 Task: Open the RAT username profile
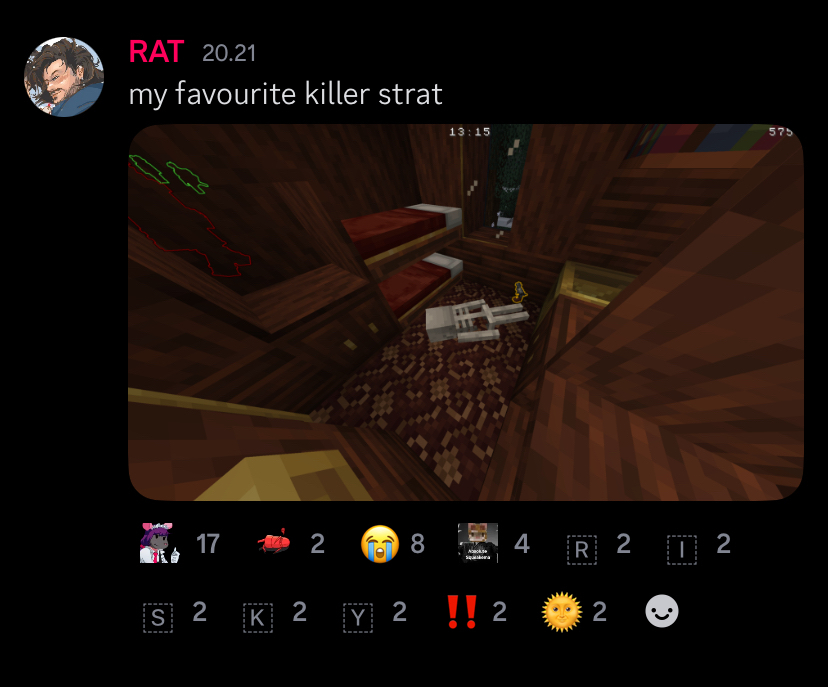point(156,52)
